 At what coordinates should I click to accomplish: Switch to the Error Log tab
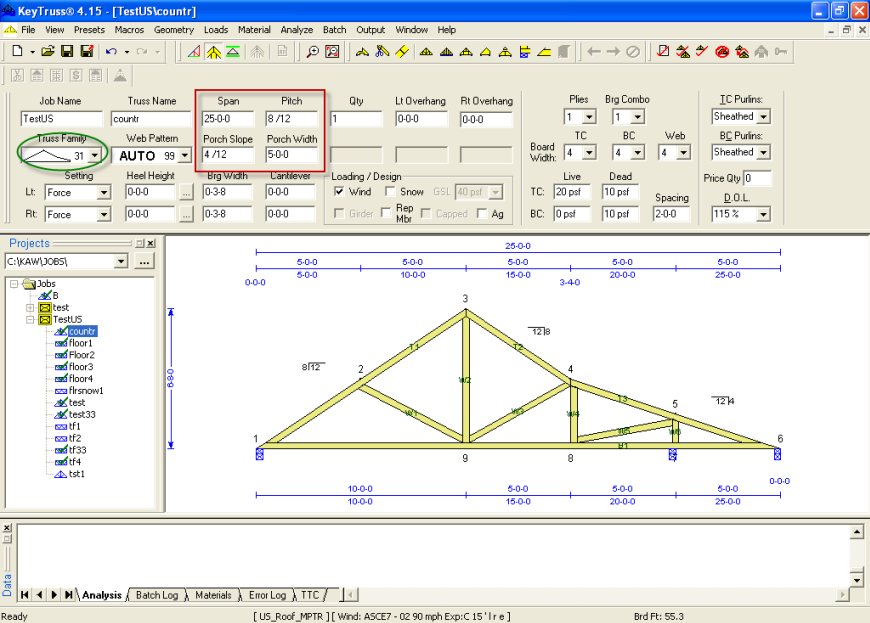point(267,595)
